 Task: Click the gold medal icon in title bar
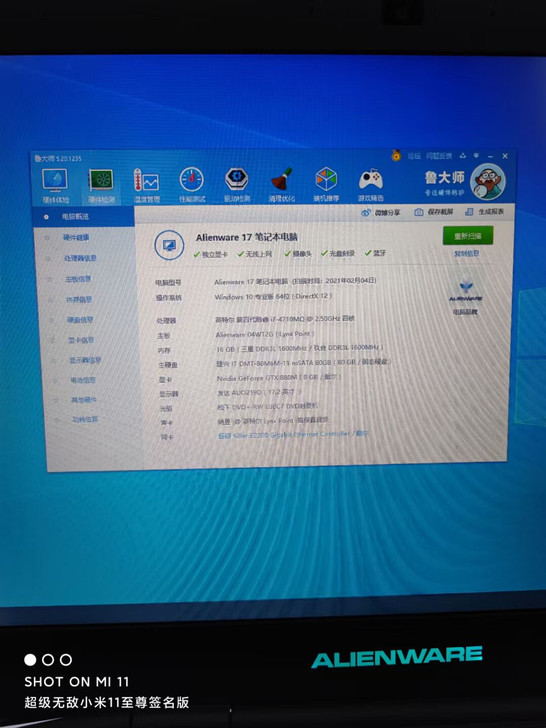[x=396, y=155]
